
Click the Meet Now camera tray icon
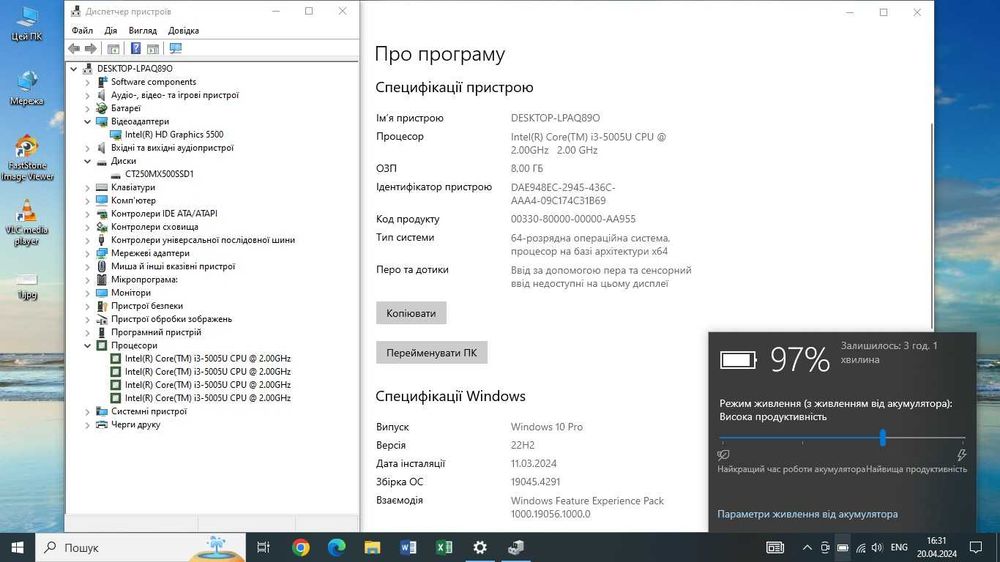click(x=825, y=547)
